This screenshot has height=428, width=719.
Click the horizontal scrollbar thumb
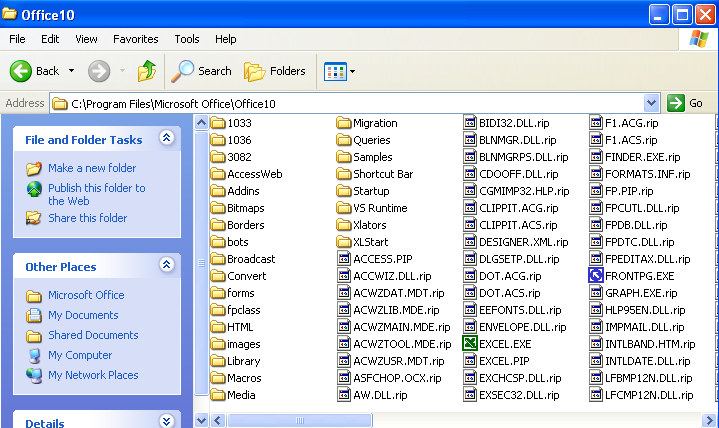click(300, 420)
